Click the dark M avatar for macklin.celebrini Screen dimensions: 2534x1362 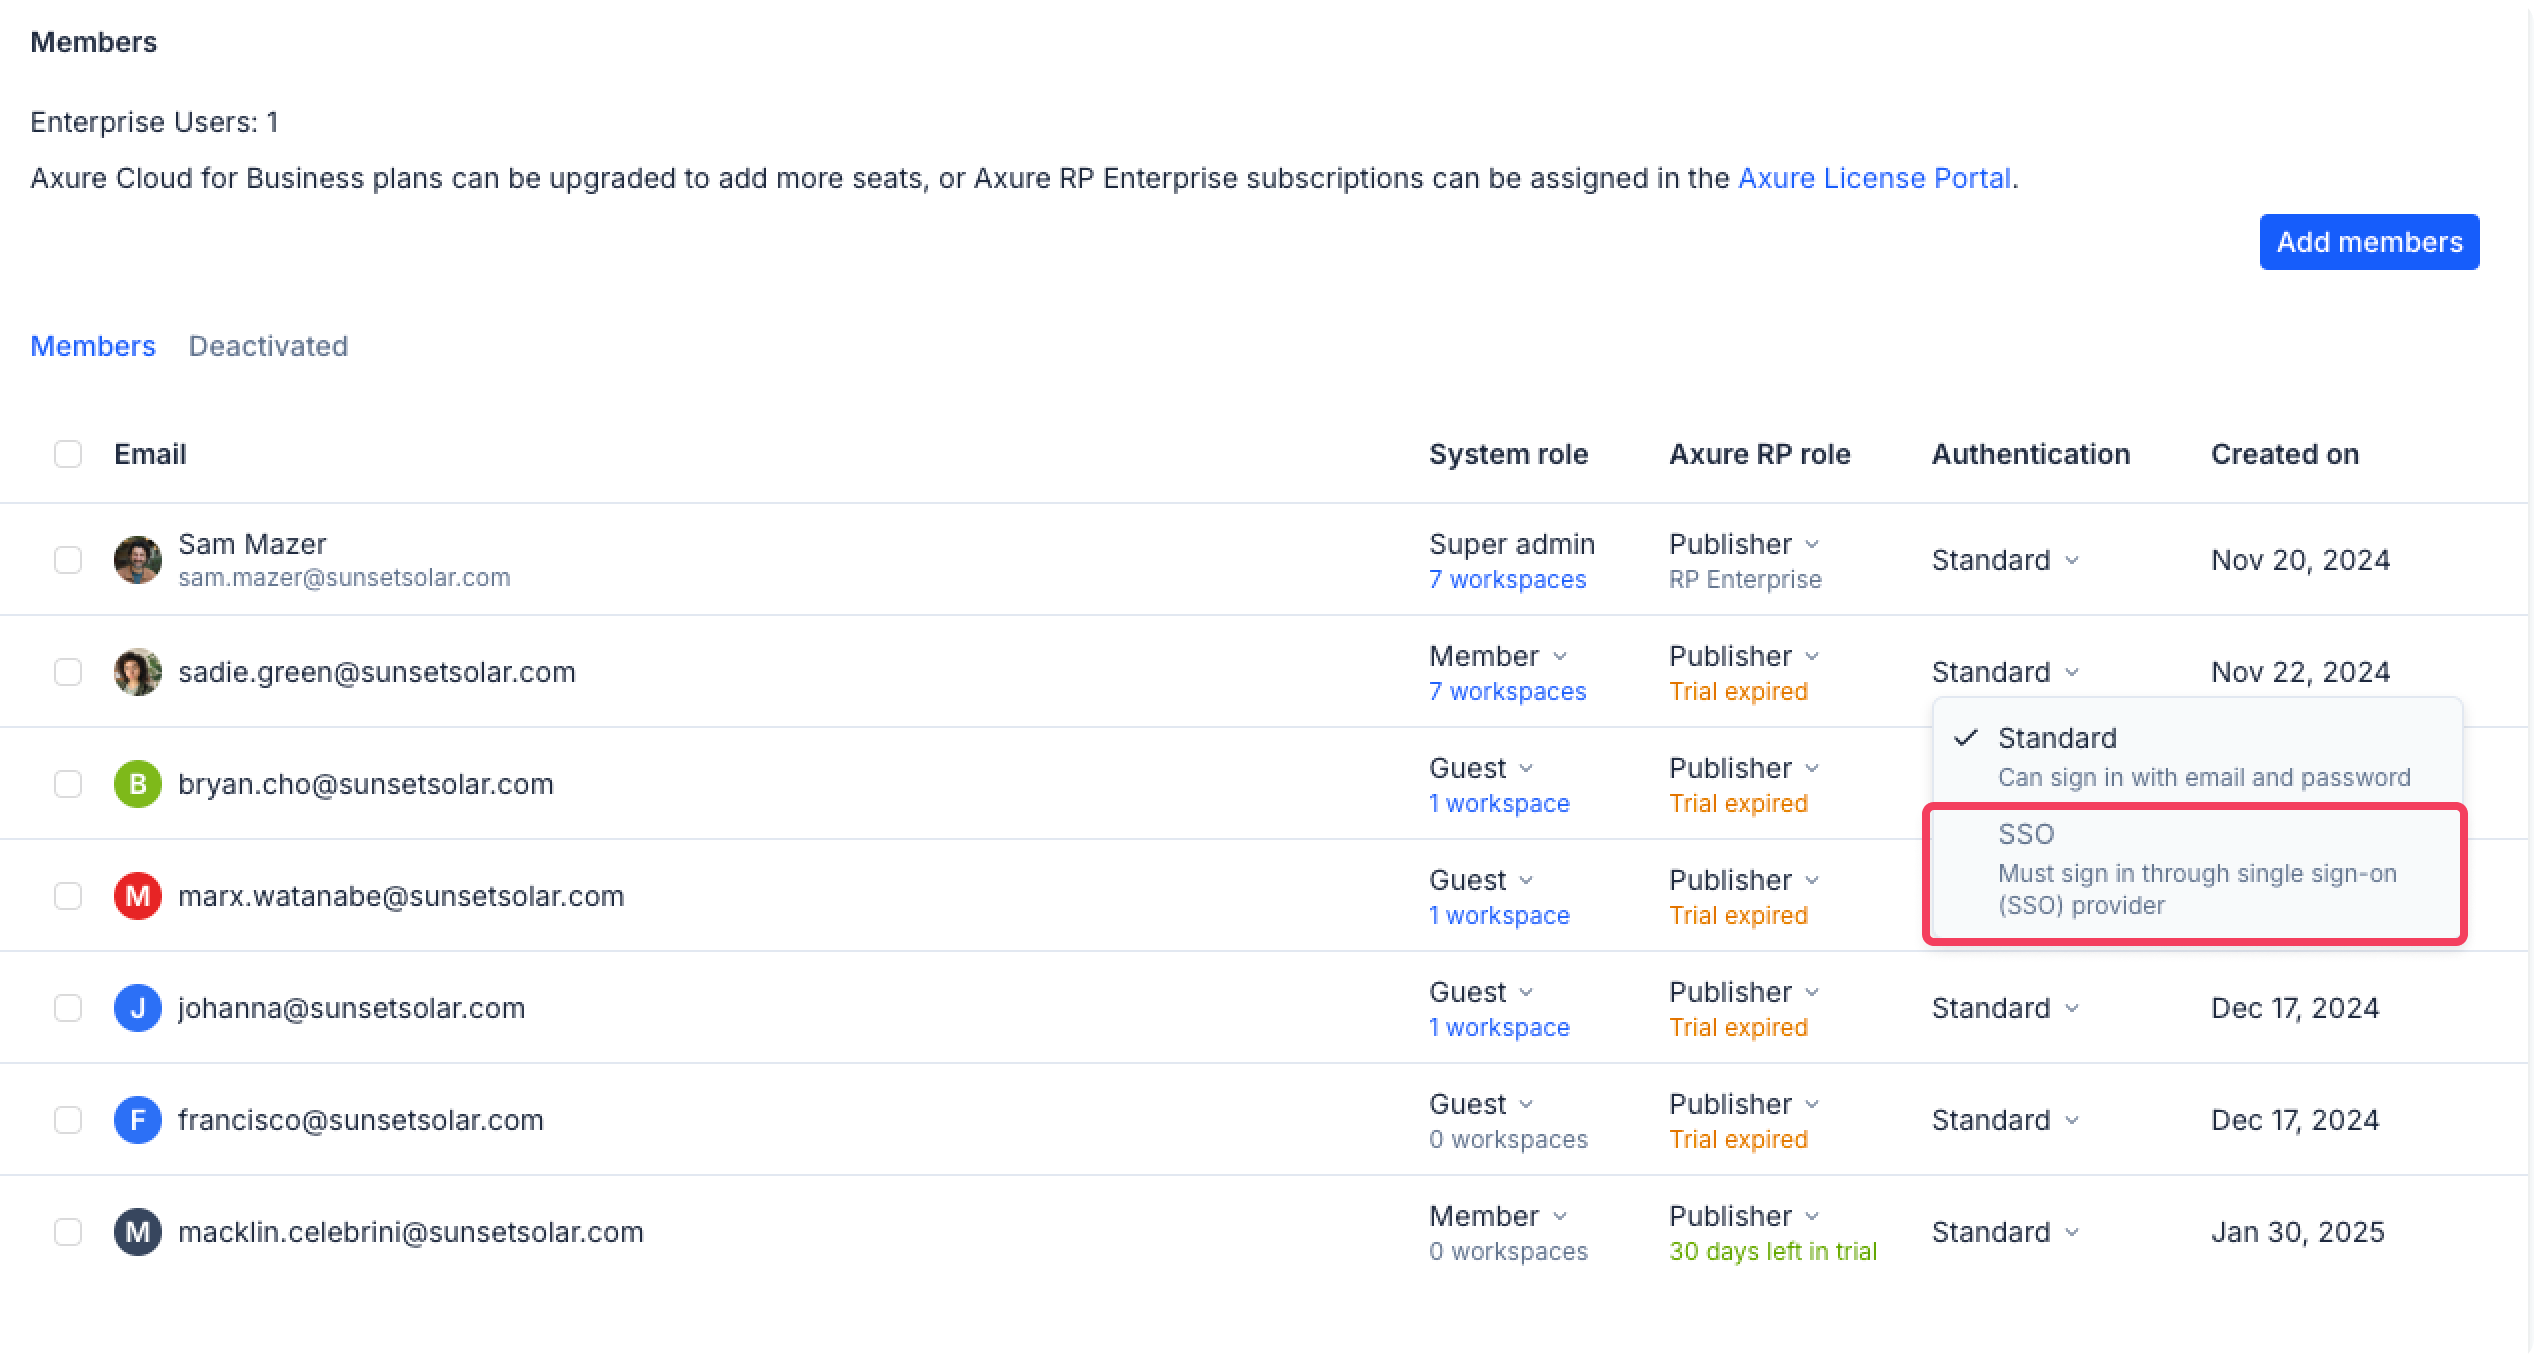coord(138,1232)
